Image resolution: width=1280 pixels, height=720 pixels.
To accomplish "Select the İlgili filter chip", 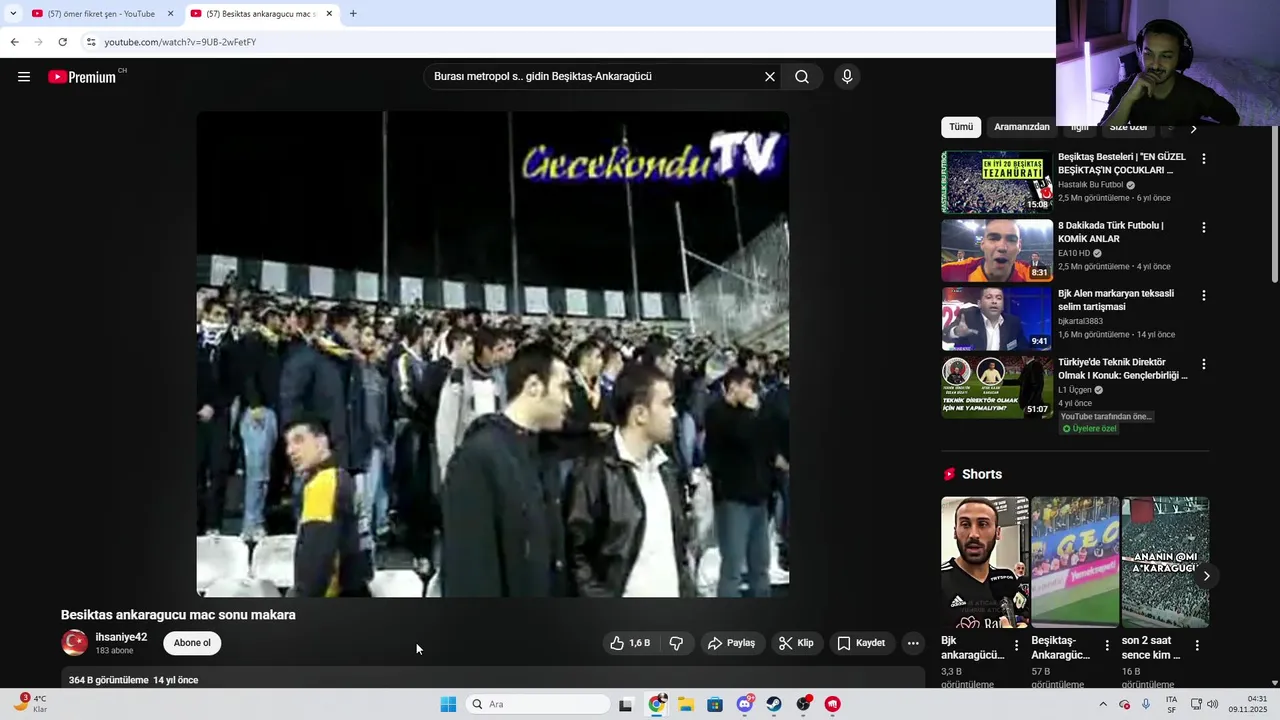I will coord(1080,127).
